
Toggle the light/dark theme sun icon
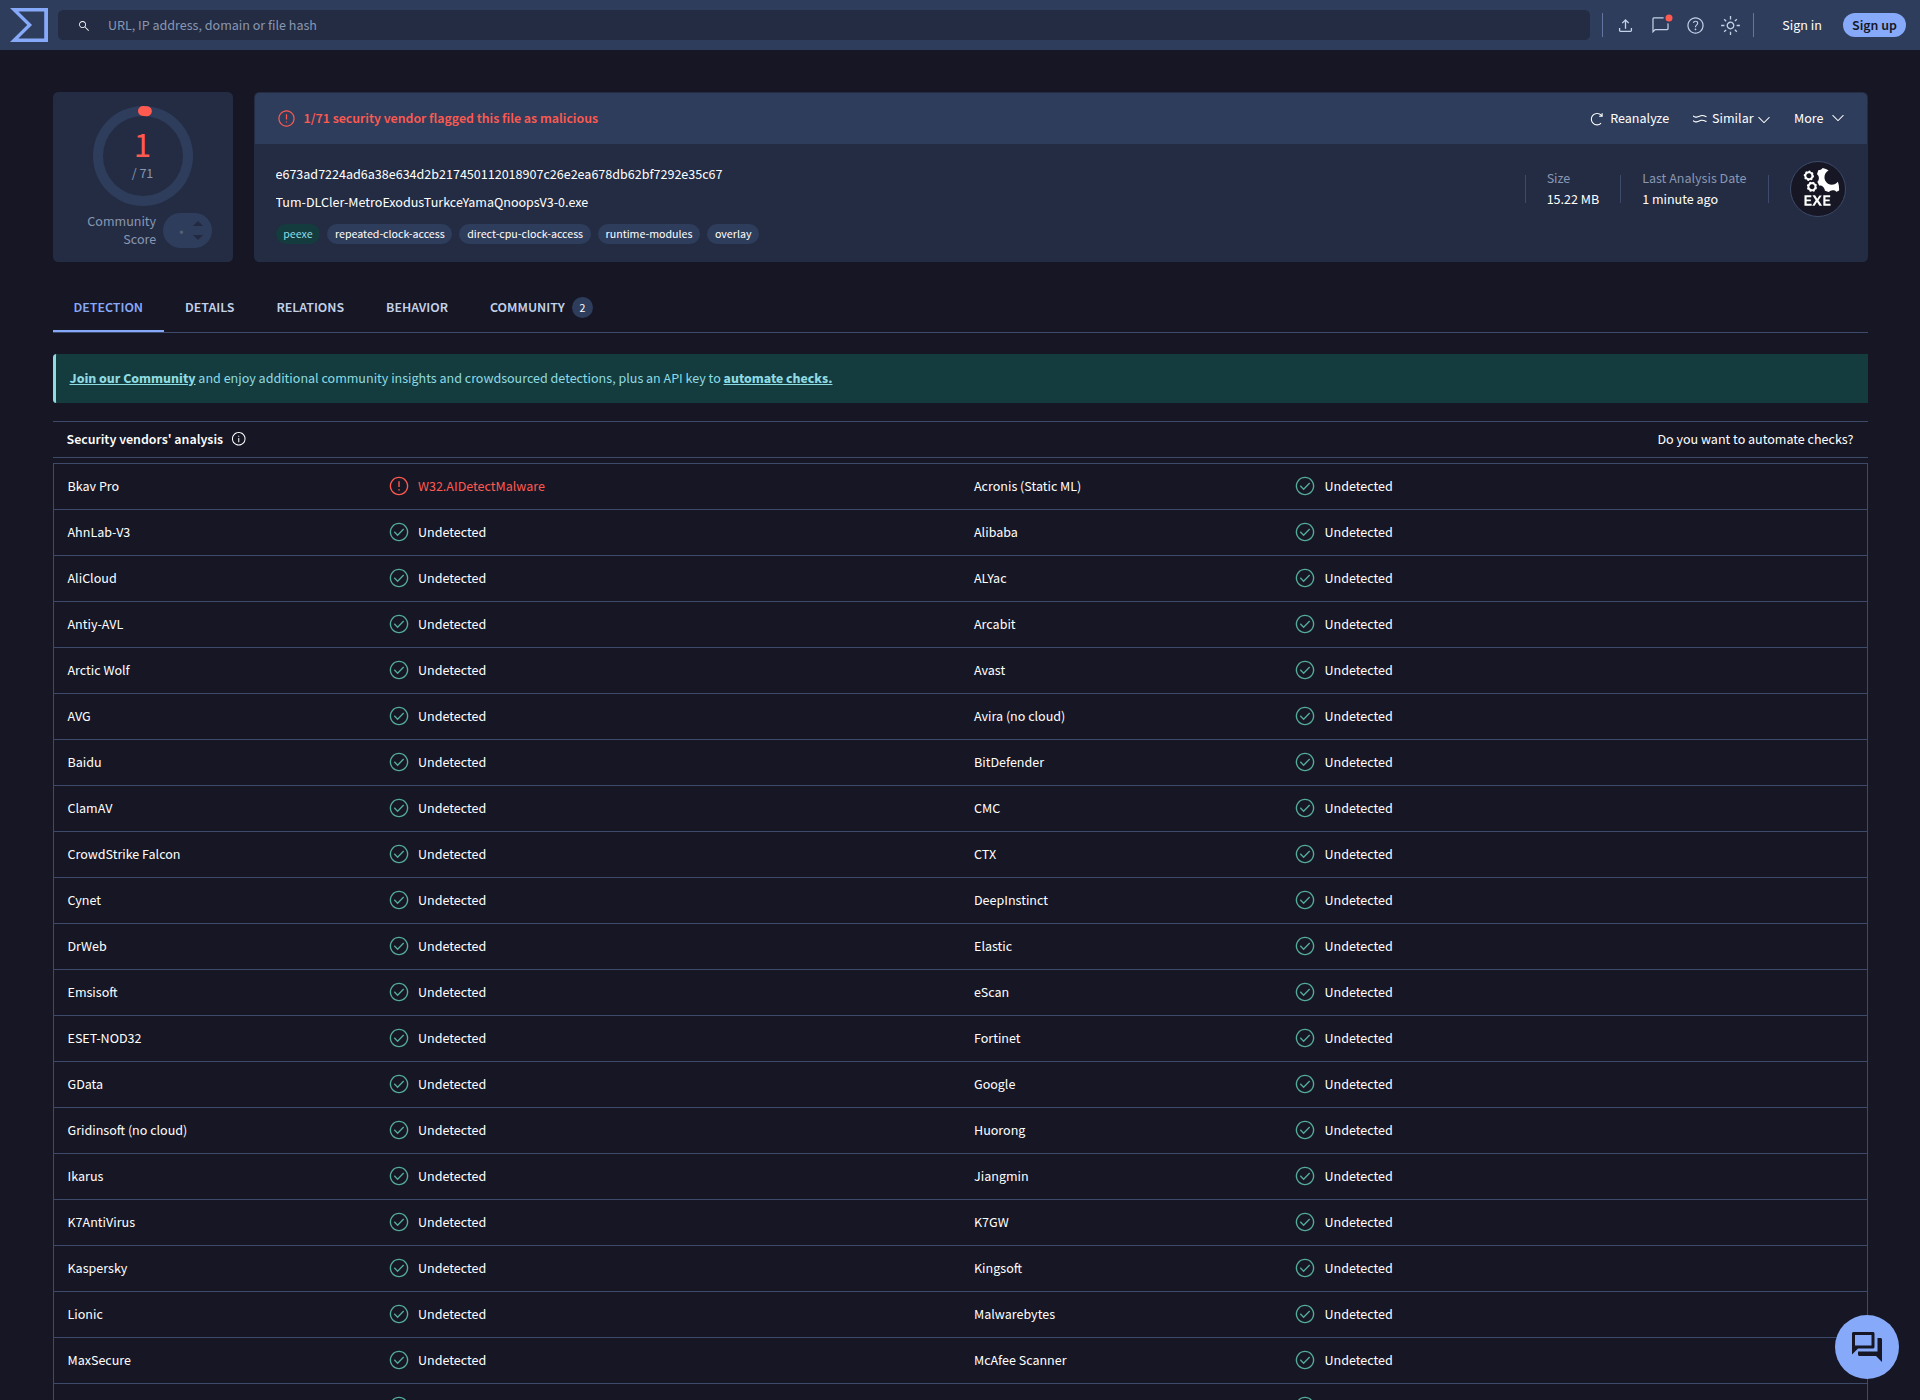tap(1730, 26)
